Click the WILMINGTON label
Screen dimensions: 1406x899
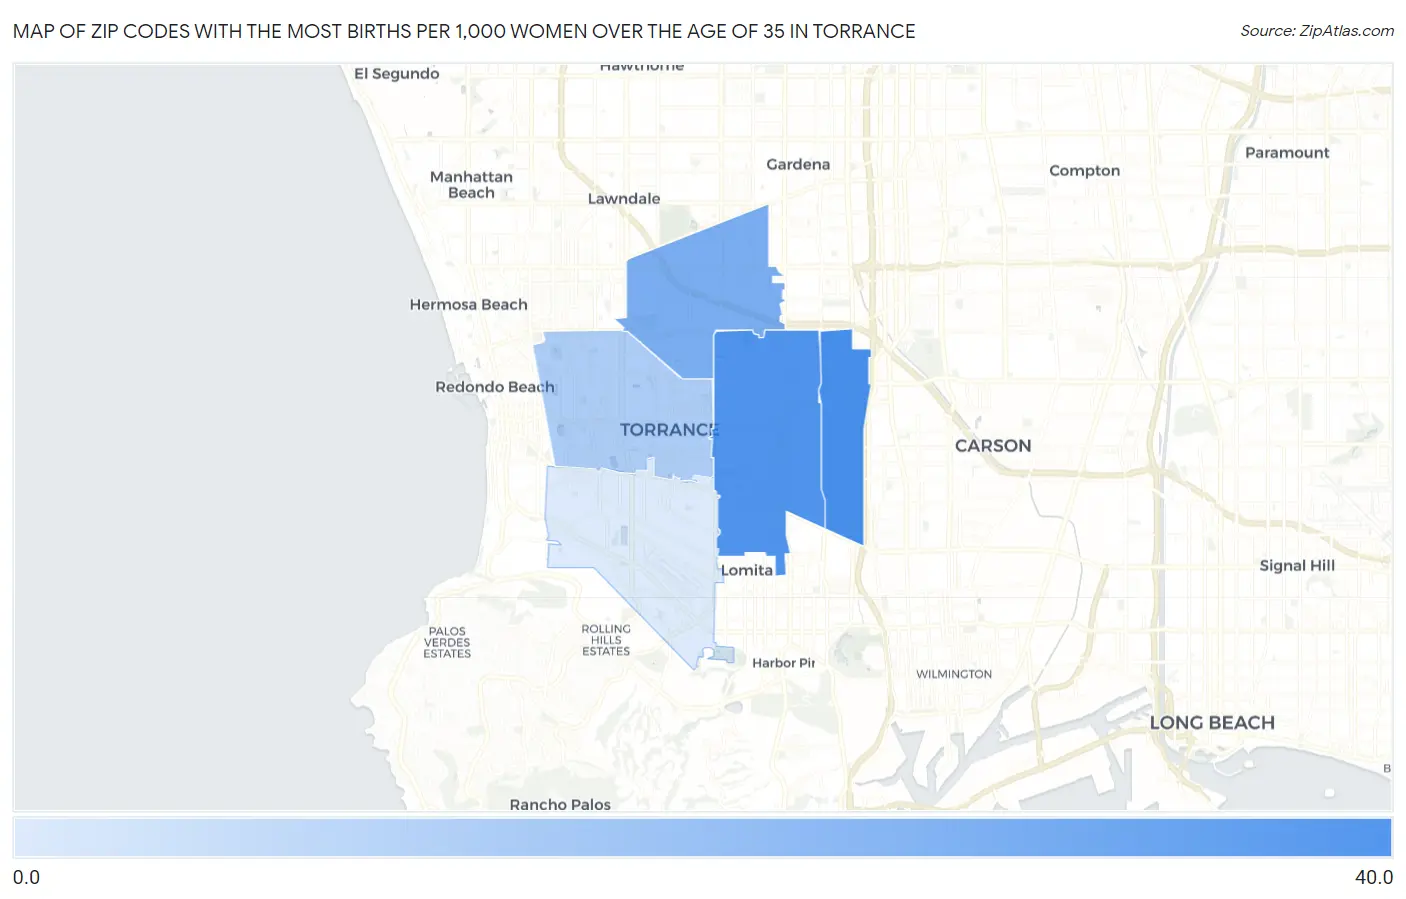pyautogui.click(x=954, y=674)
